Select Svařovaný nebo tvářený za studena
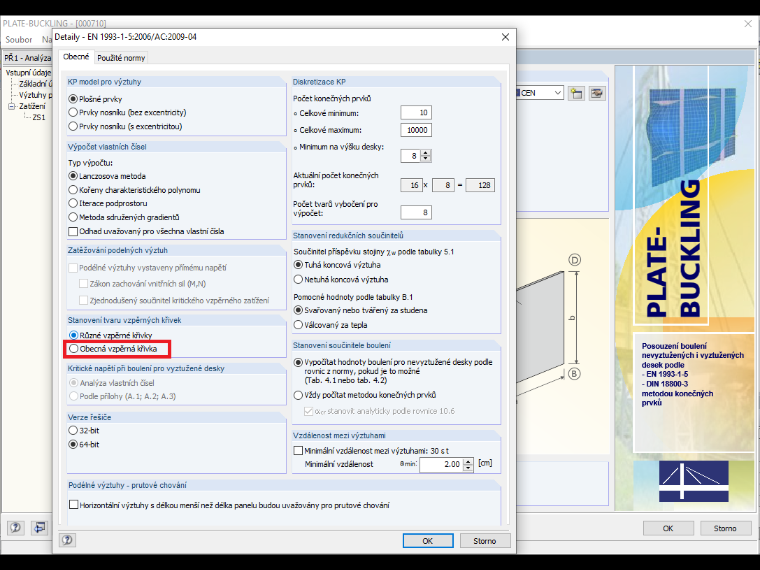The image size is (760, 570). (299, 310)
